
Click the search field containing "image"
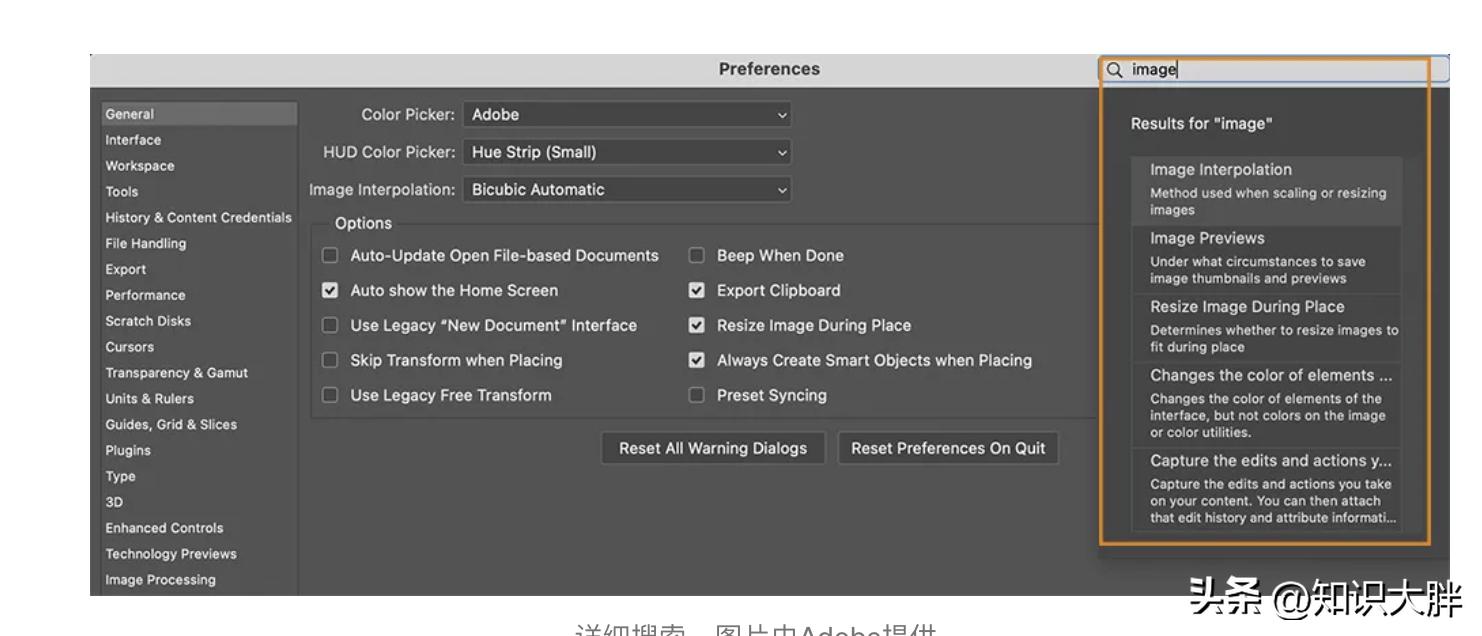(x=1274, y=70)
